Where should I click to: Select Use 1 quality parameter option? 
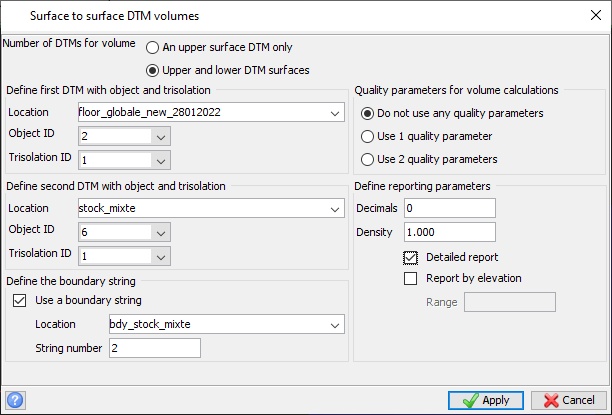368,136
